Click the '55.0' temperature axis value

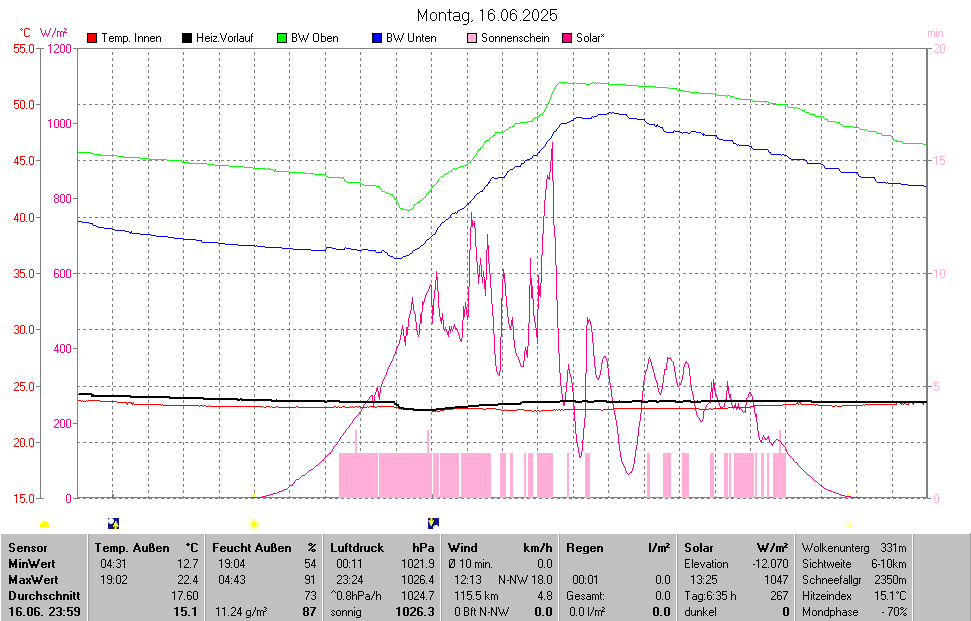pos(24,48)
